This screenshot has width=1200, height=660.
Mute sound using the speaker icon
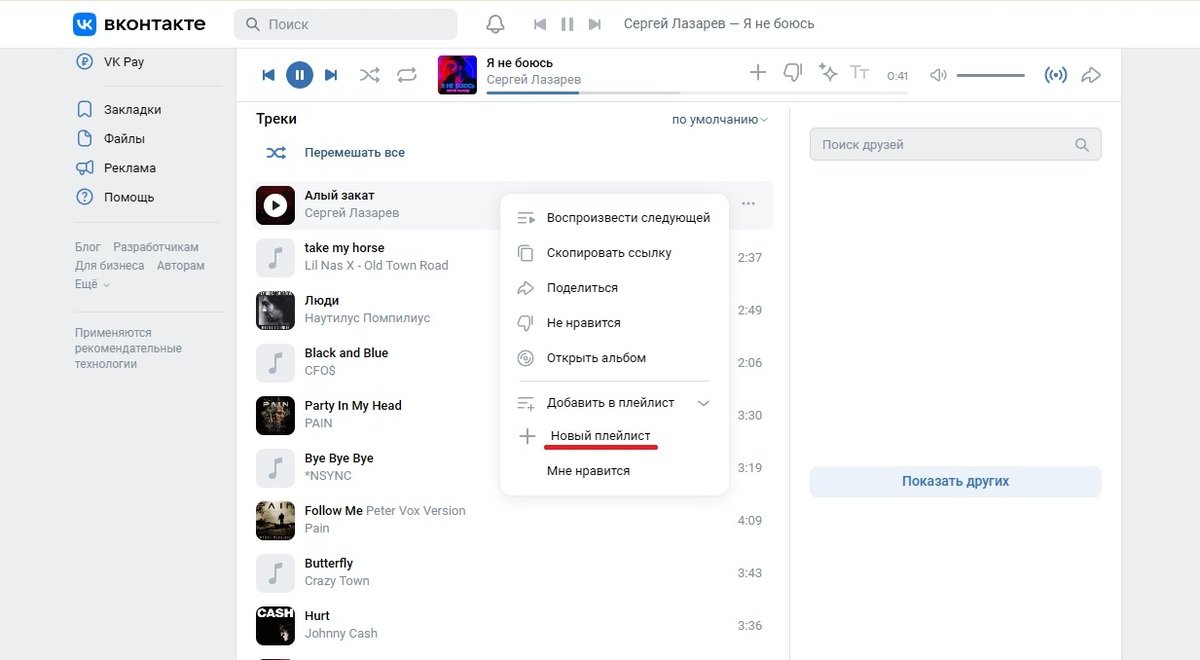(938, 75)
